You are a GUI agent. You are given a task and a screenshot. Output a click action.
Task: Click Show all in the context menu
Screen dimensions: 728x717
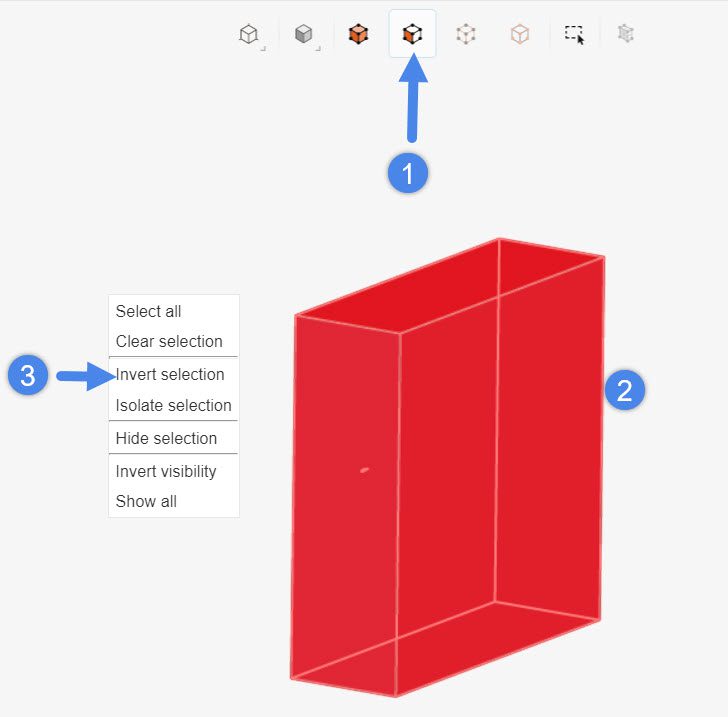(x=146, y=501)
